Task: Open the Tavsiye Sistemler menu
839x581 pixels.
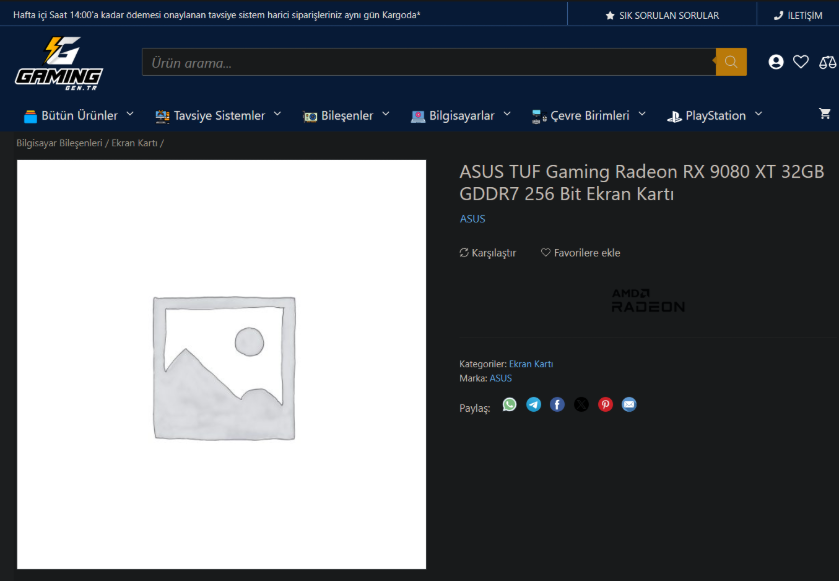Action: 218,116
